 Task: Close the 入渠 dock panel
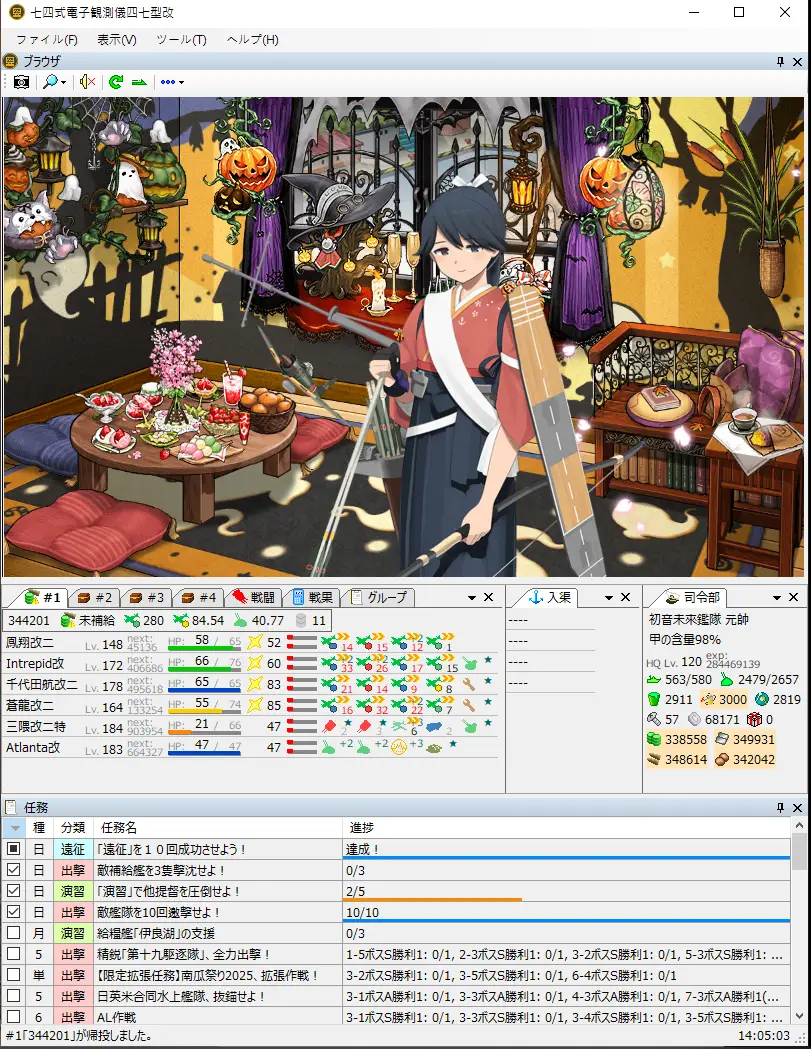point(626,597)
